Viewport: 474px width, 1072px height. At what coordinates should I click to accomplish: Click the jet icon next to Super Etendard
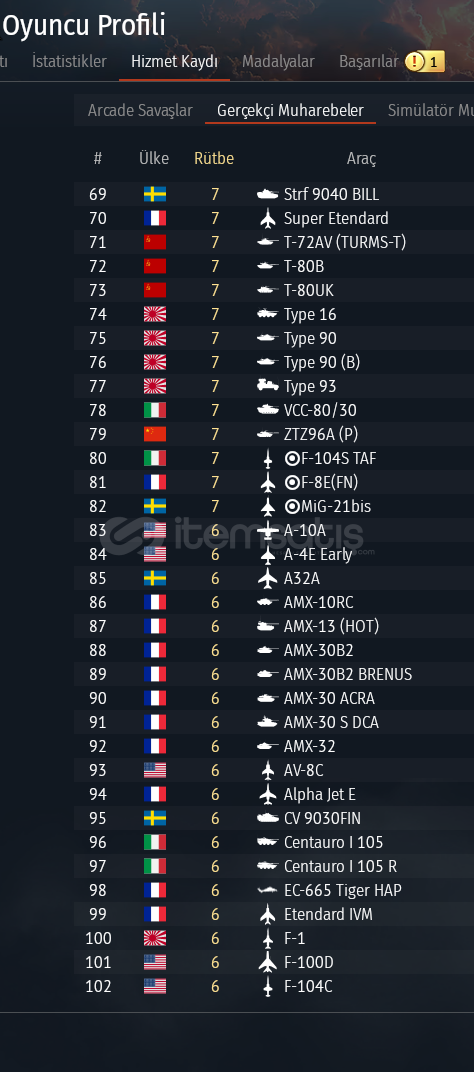click(267, 219)
